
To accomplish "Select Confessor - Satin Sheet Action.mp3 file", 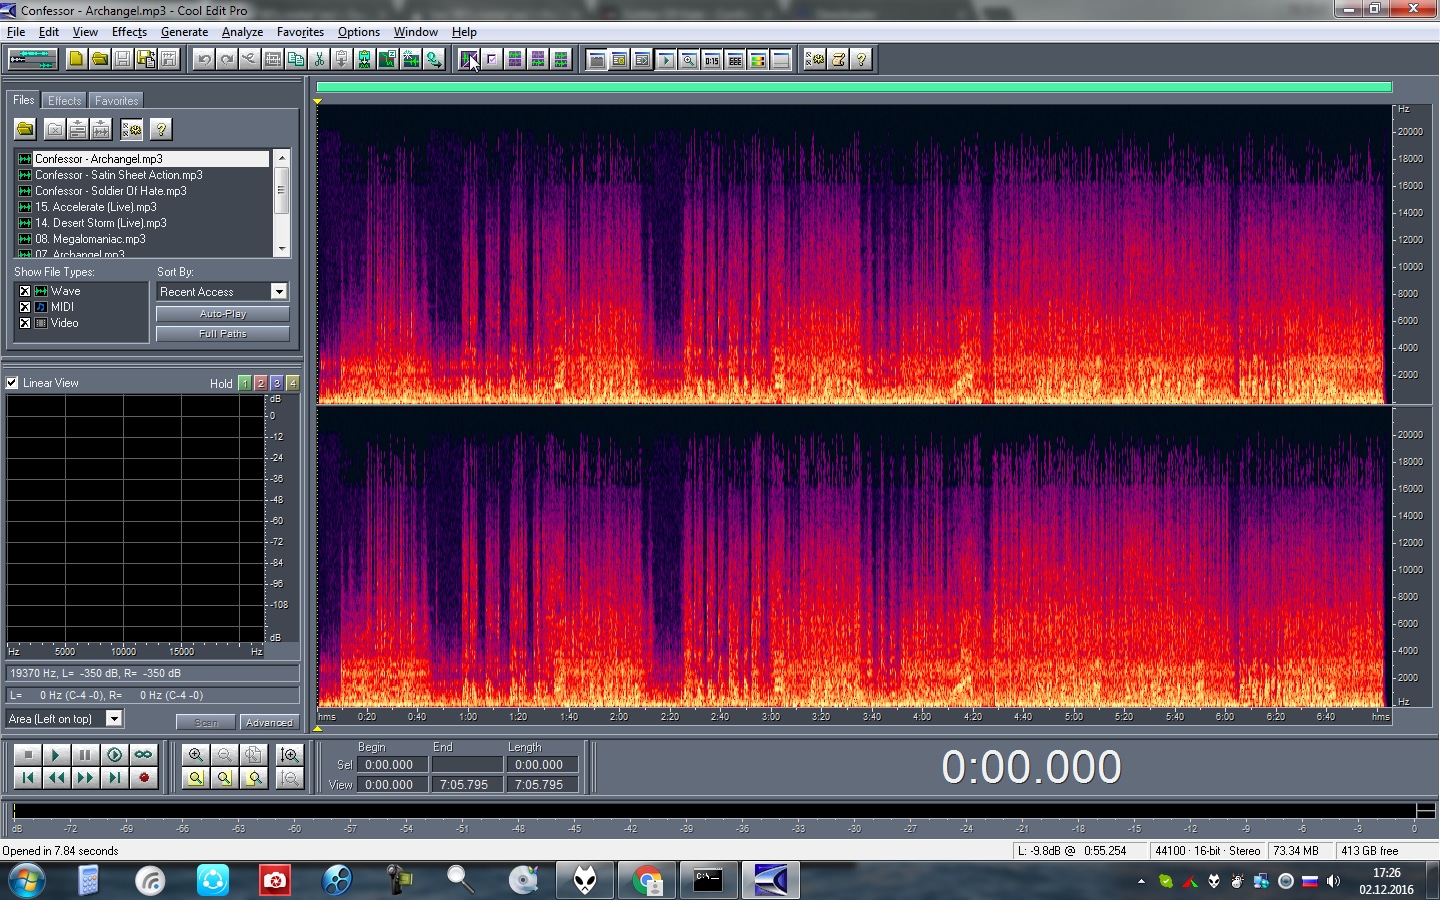I will coord(119,175).
